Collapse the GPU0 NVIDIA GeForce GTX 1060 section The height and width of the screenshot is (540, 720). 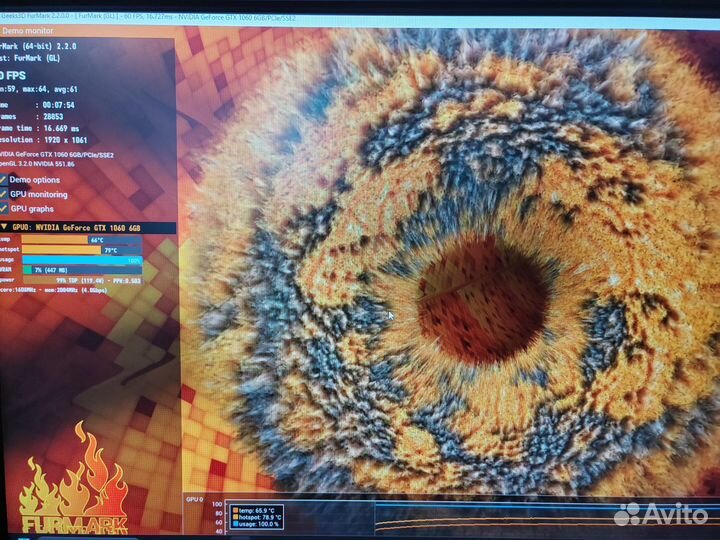(4, 228)
